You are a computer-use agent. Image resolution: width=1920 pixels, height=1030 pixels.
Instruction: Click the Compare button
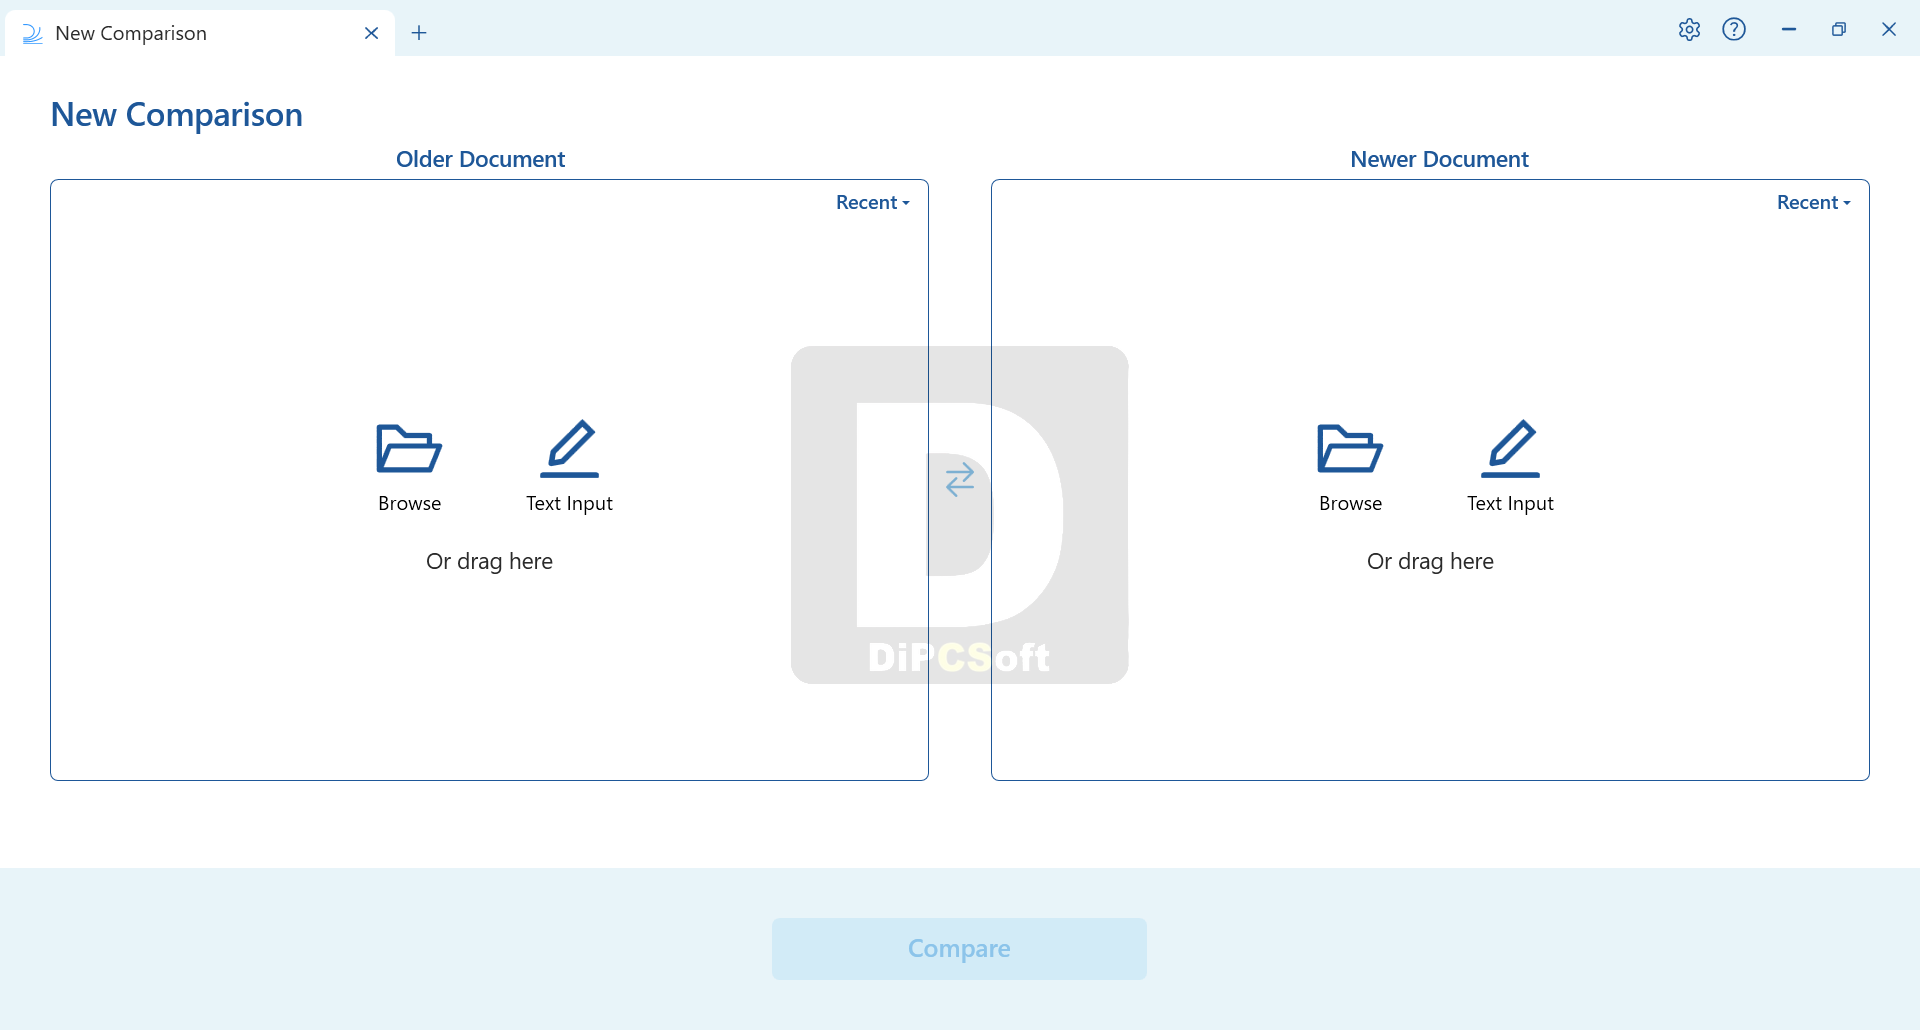click(959, 948)
